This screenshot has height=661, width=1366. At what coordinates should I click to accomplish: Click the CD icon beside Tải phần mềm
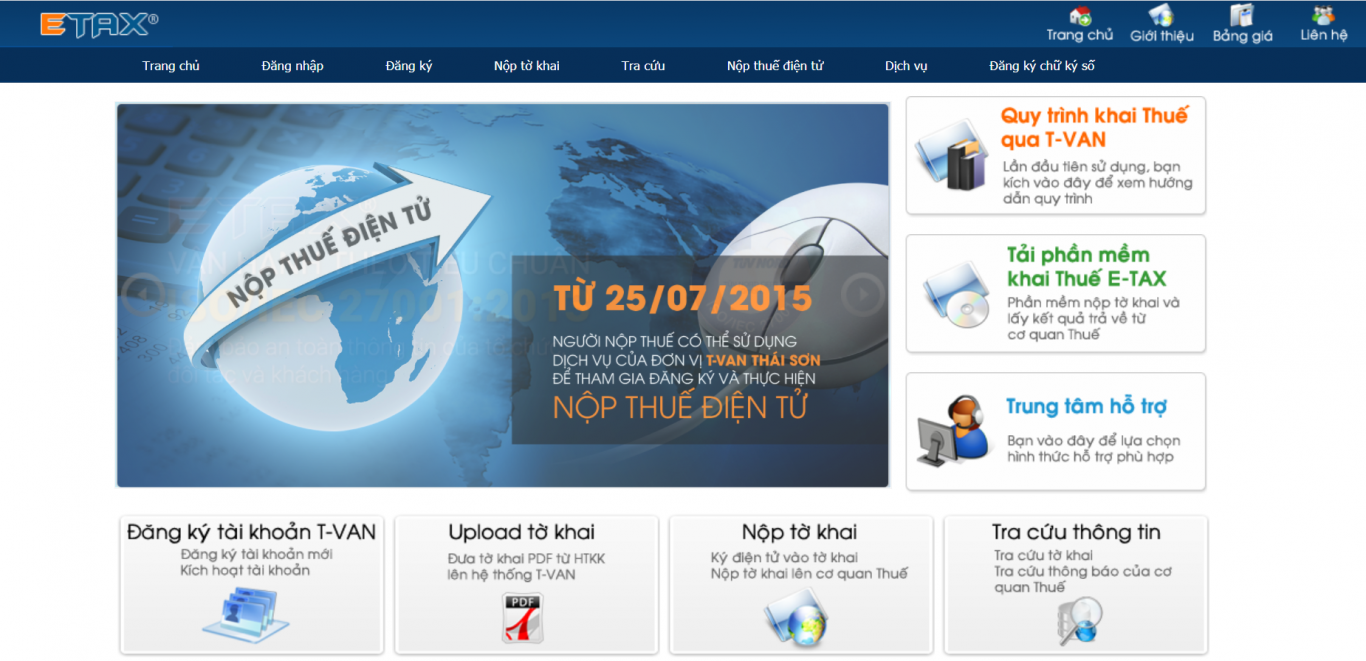956,295
